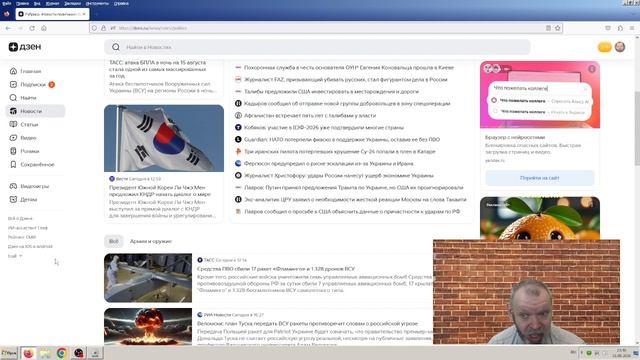Image resolution: width=640 pixels, height=360 pixels.
Task: Open Белоусов article about план Туска
Action: pos(307,323)
